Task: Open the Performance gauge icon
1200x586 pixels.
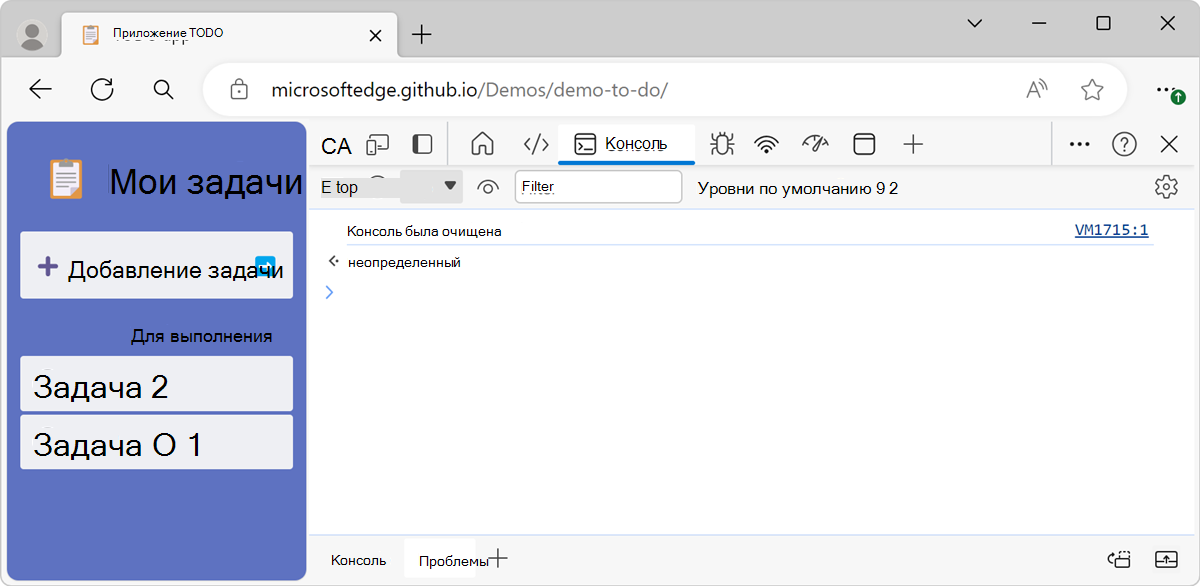Action: click(x=815, y=143)
